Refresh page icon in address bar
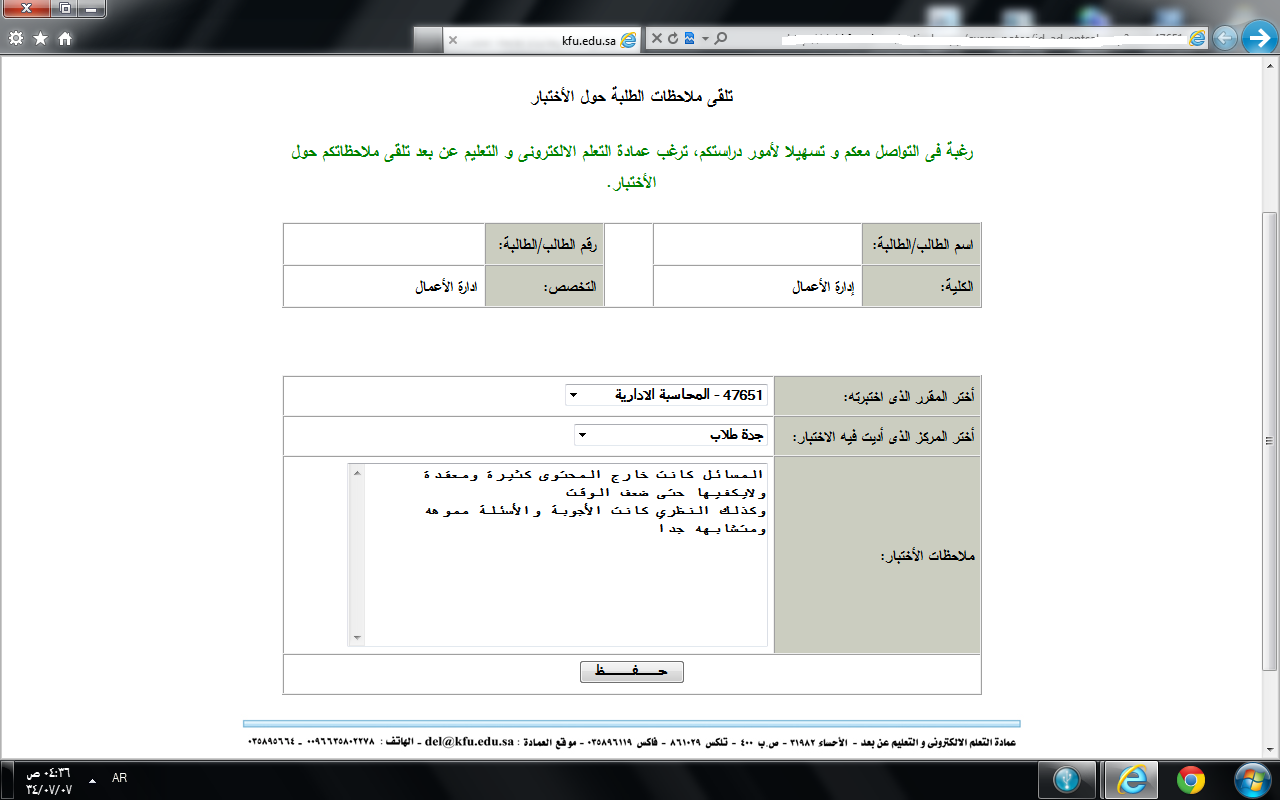 coord(673,39)
